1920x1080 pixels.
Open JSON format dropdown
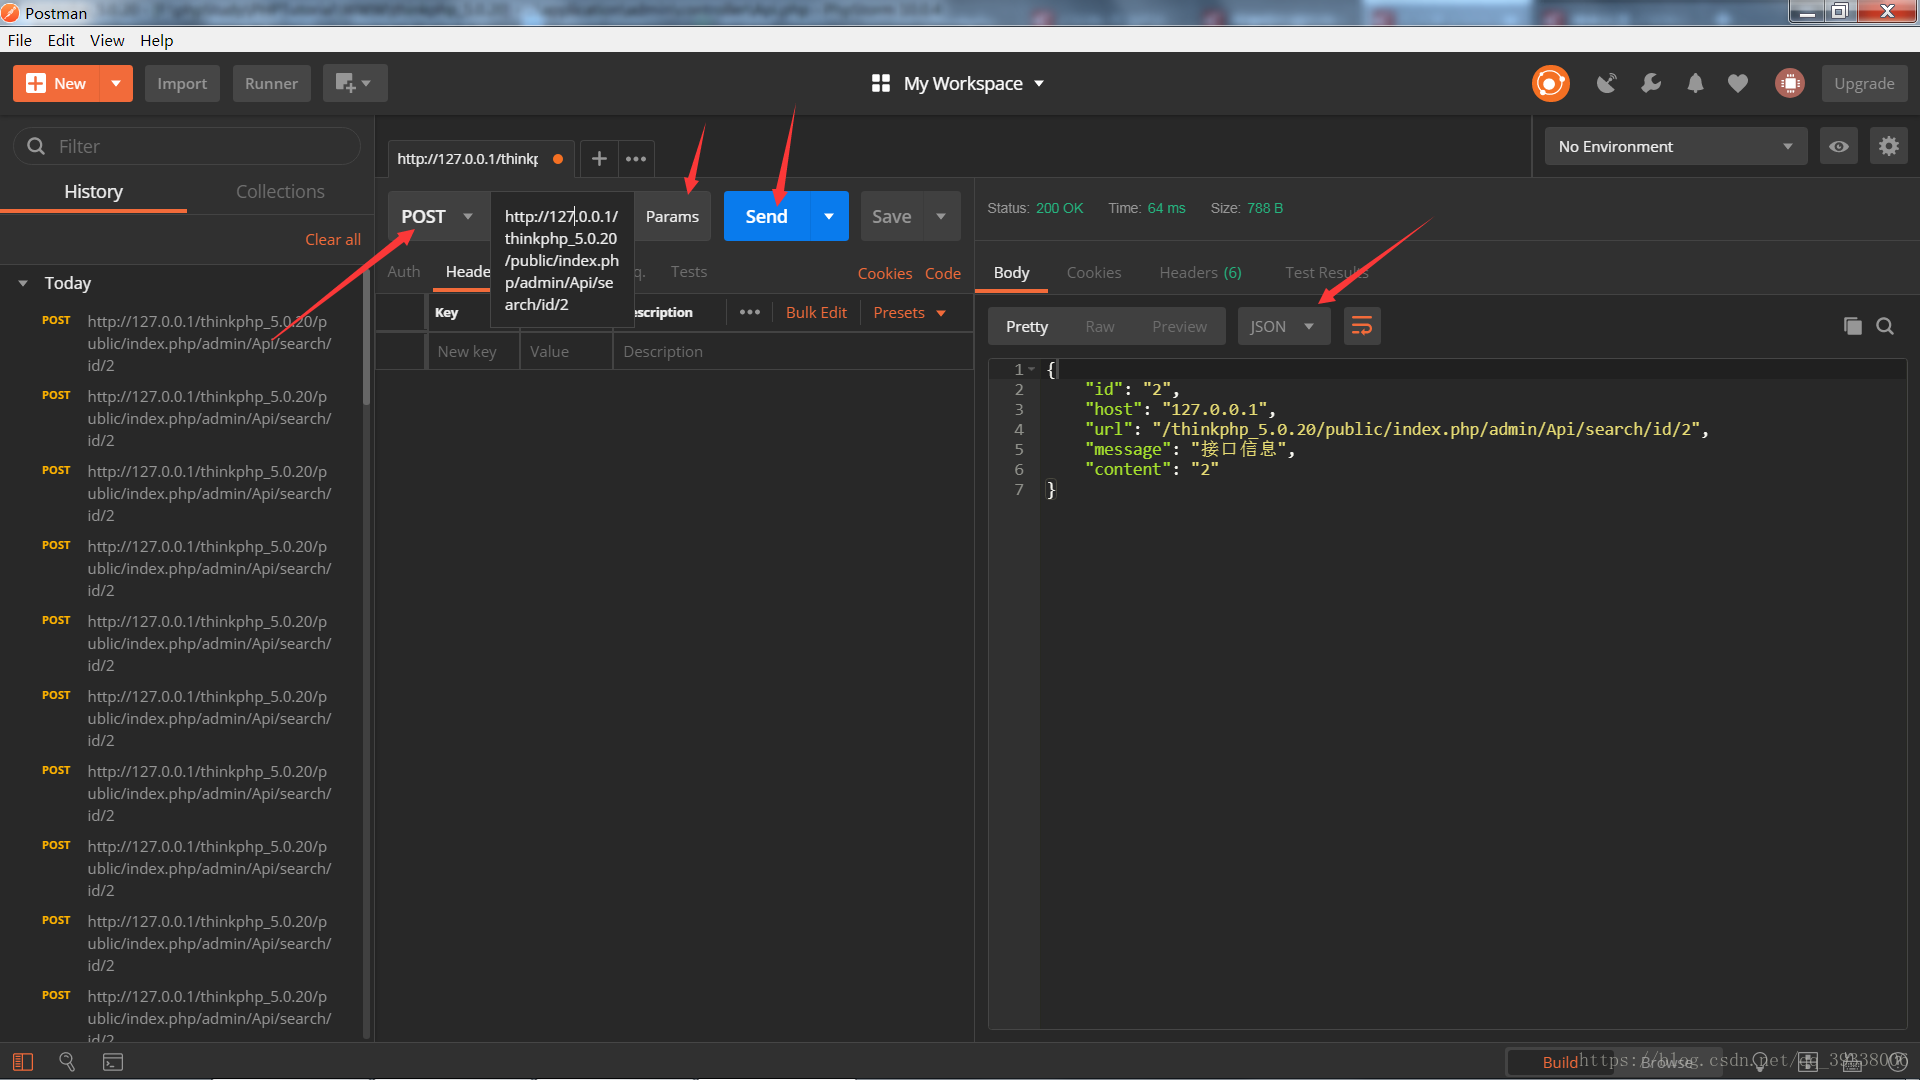coord(1282,327)
